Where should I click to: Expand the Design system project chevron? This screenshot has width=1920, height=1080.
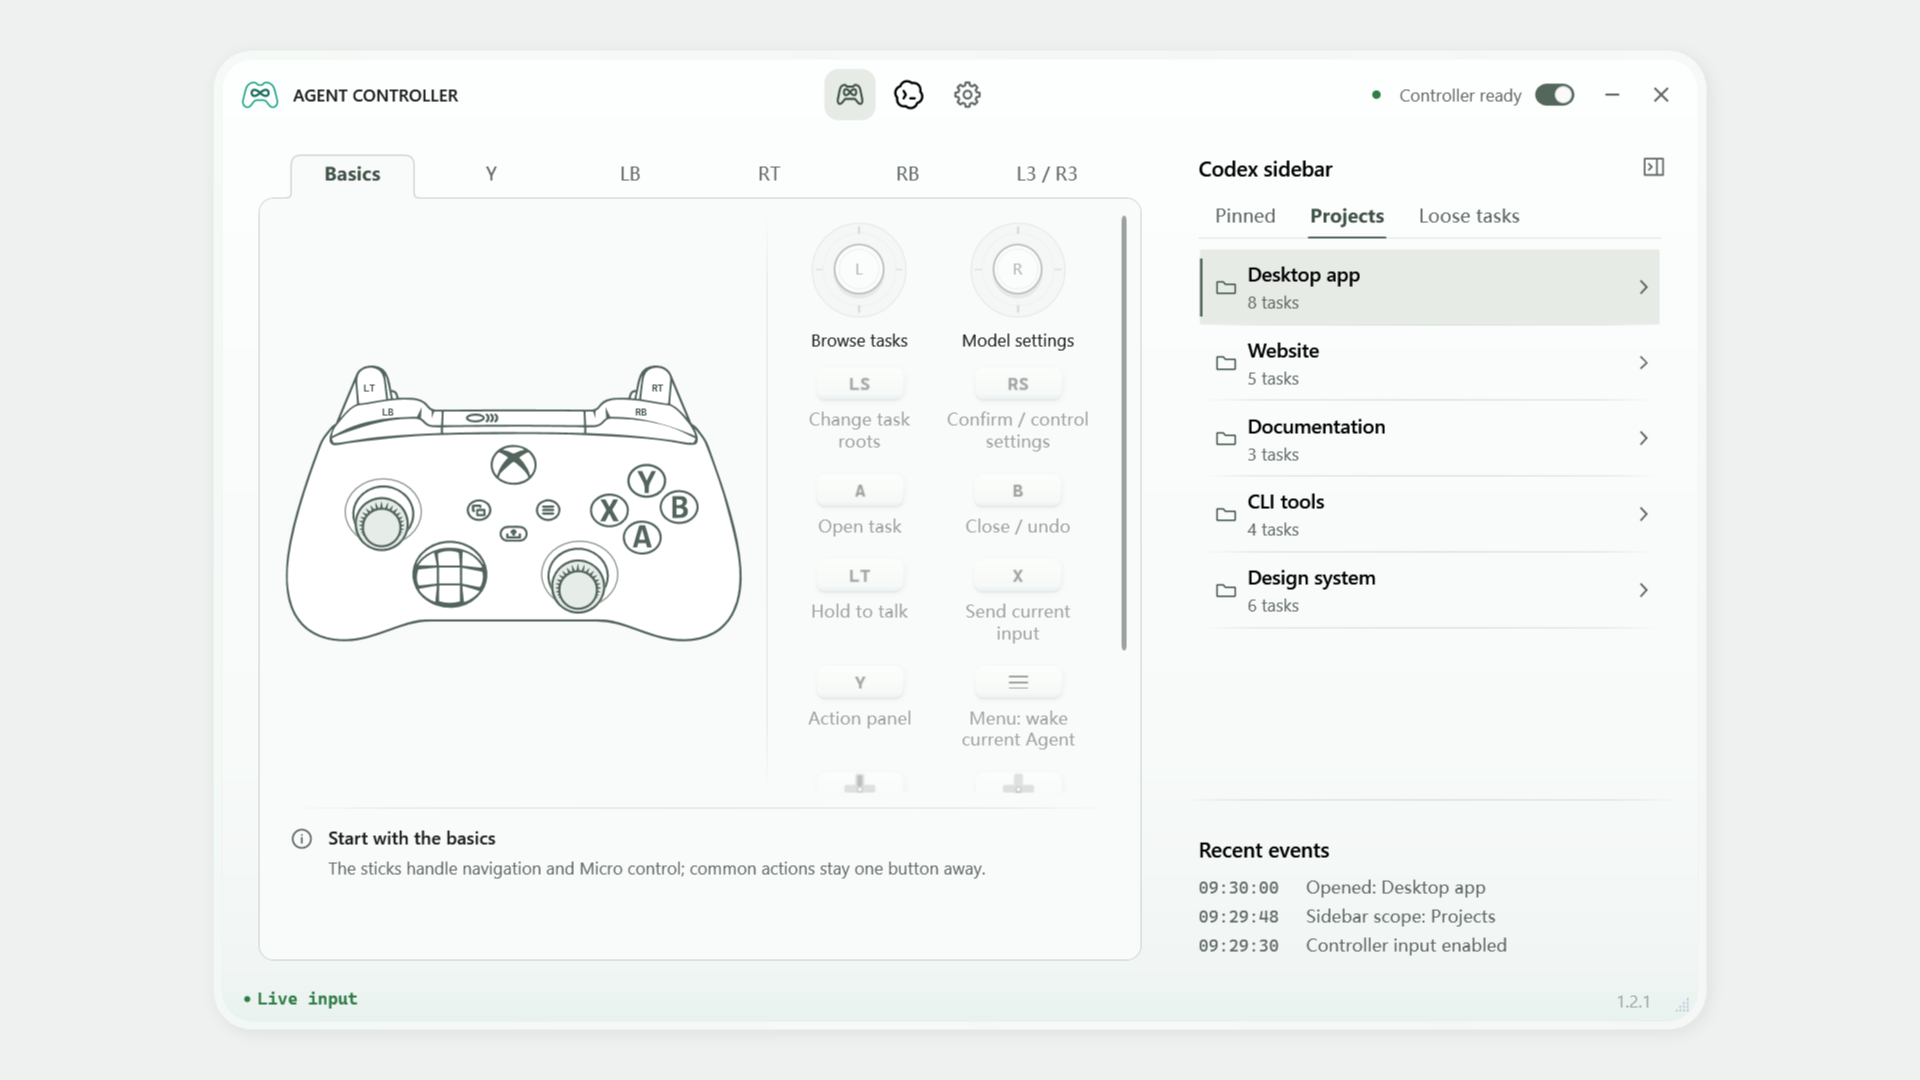pyautogui.click(x=1643, y=591)
